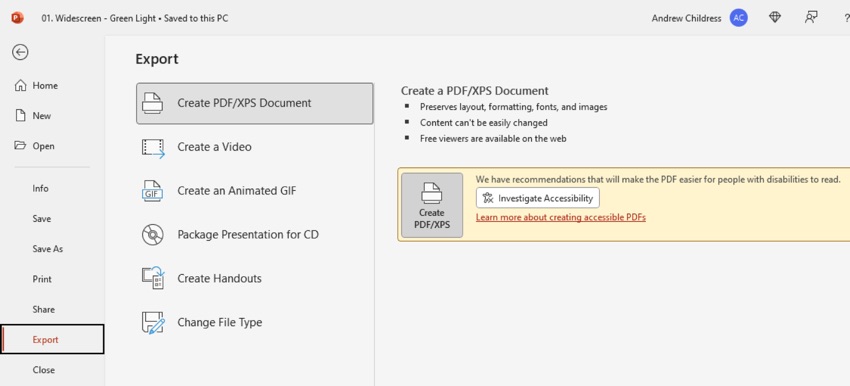This screenshot has width=850, height=386.
Task: Click the feedback person icon
Action: tap(811, 18)
